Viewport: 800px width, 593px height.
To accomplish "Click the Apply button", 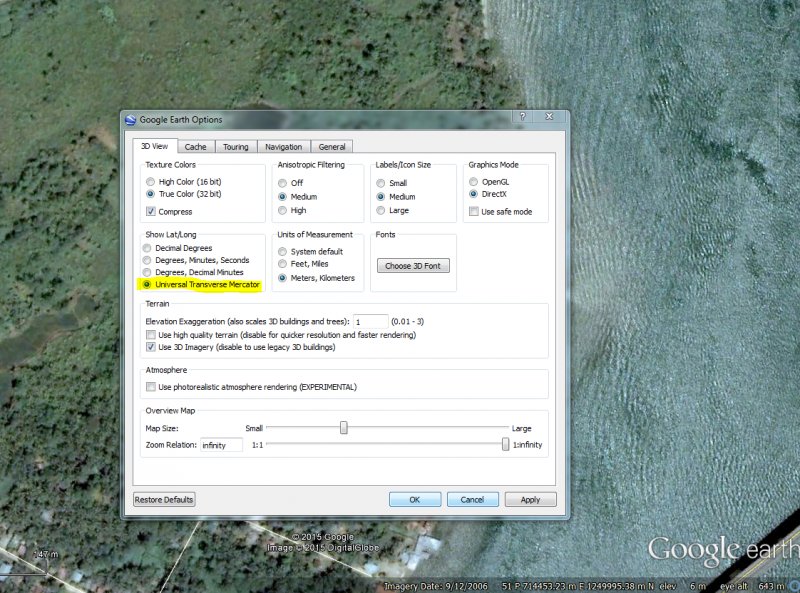I will 531,500.
